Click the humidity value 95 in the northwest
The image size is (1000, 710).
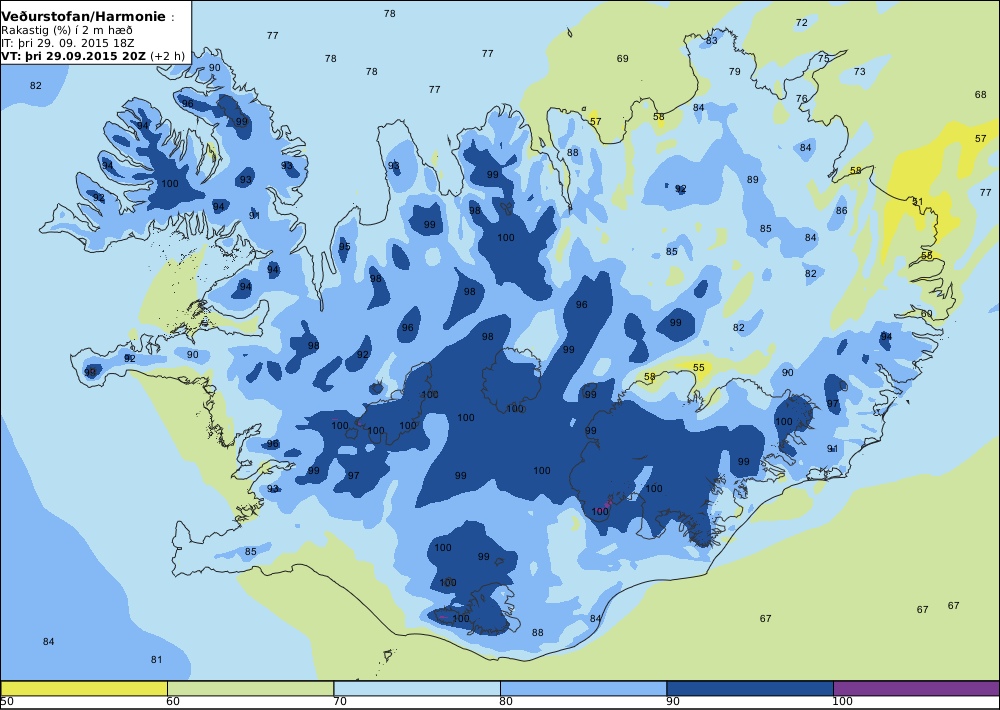[344, 247]
